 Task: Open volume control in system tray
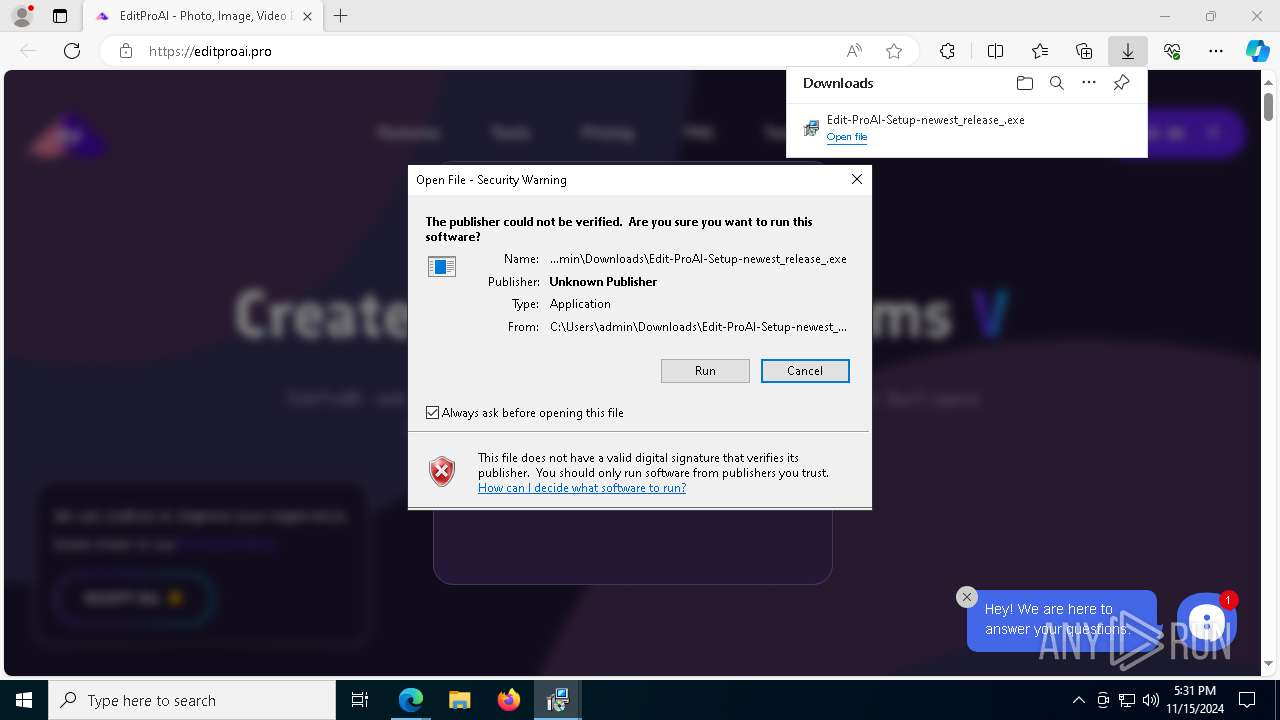pos(1150,700)
